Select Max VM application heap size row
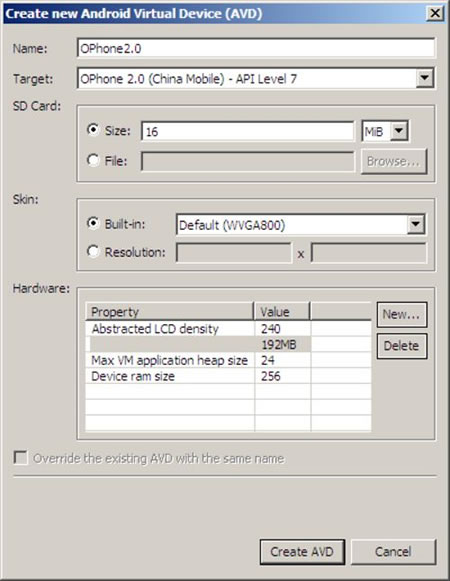The height and width of the screenshot is (581, 450). 228,360
